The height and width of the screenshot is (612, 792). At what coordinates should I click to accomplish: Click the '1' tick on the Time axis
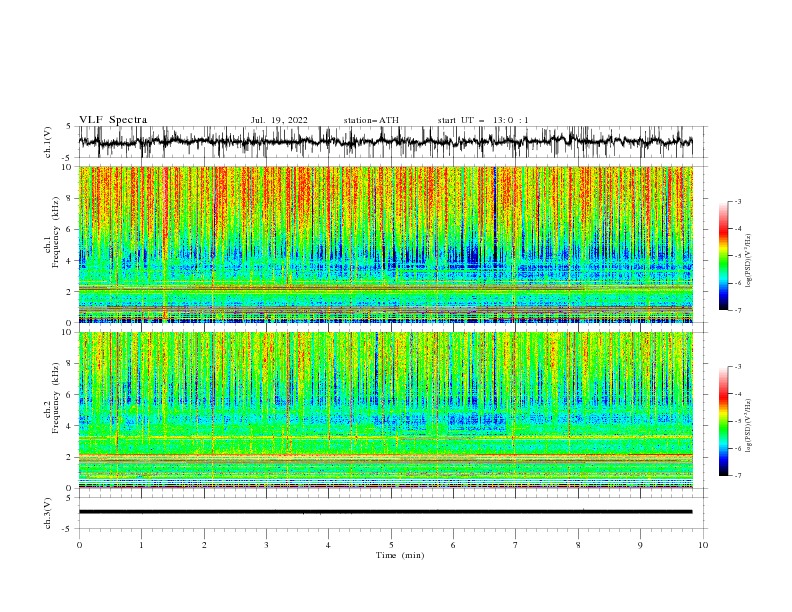pyautogui.click(x=141, y=545)
